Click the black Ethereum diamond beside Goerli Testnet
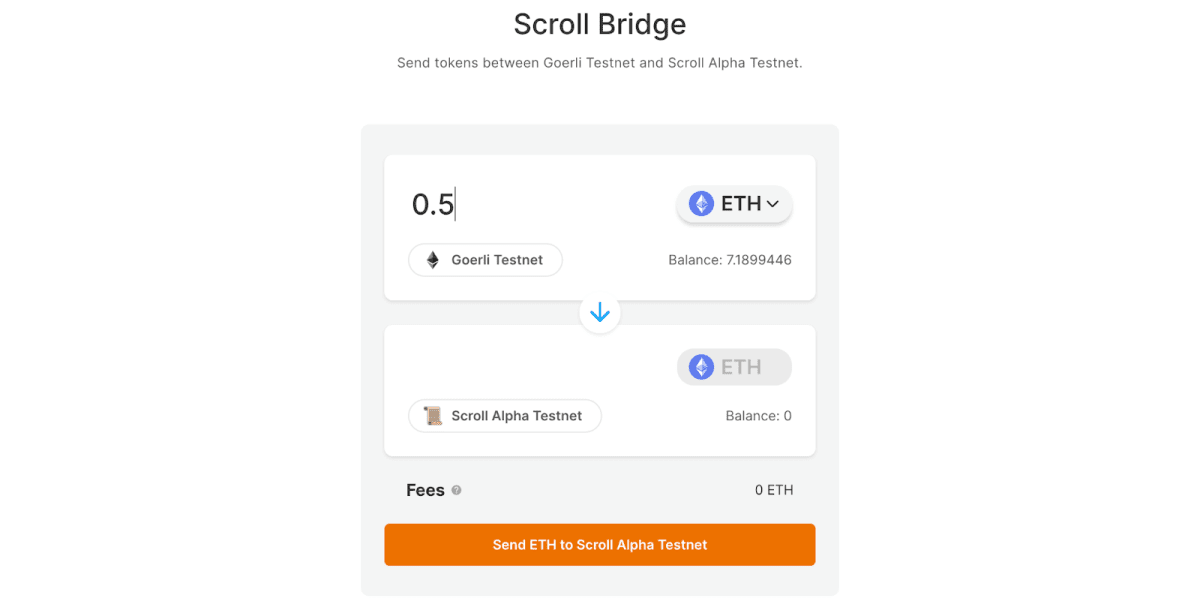Image resolution: width=1200 pixels, height=601 pixels. pos(433,260)
